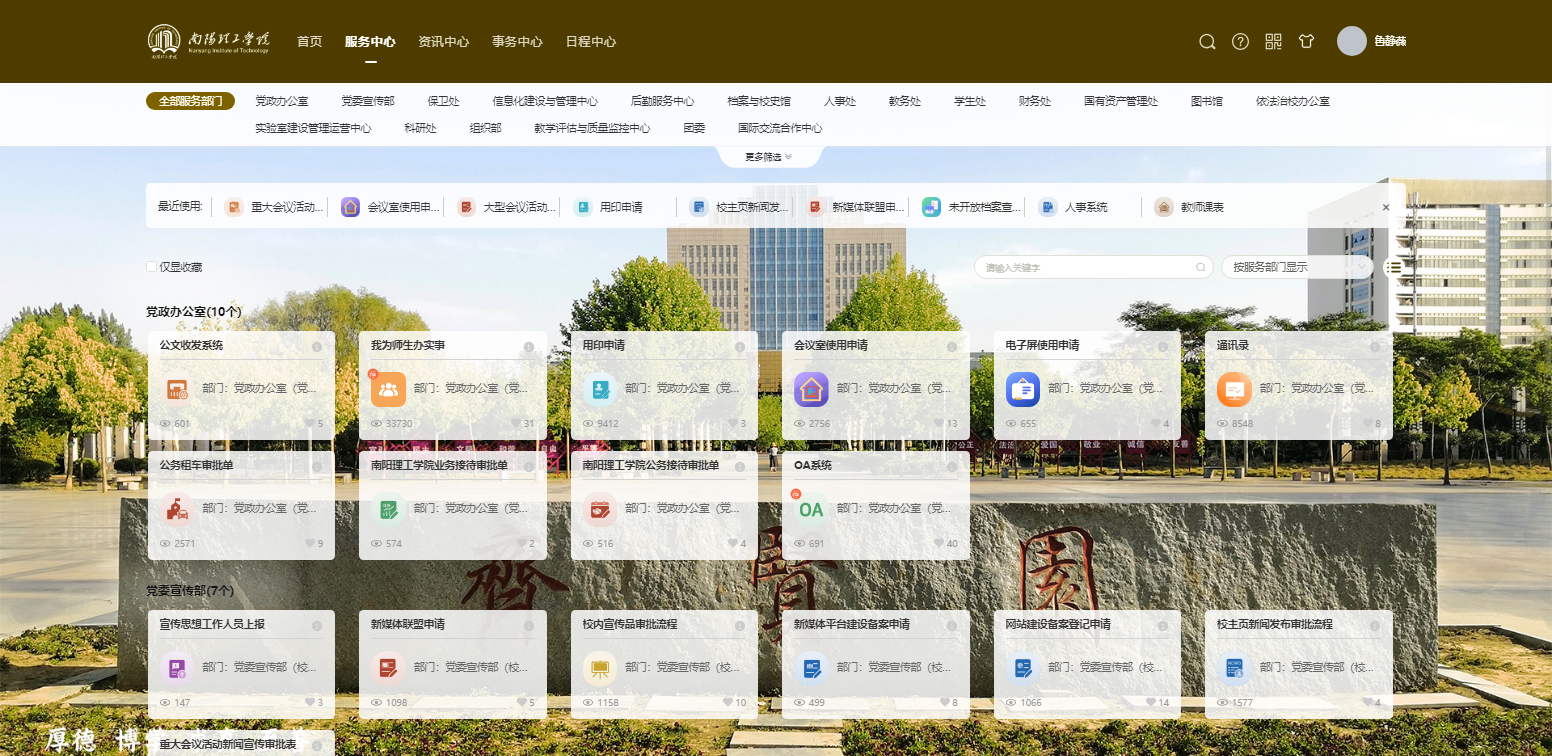Image resolution: width=1552 pixels, height=756 pixels.
Task: Click the search magnifier icon in header
Action: [1207, 42]
